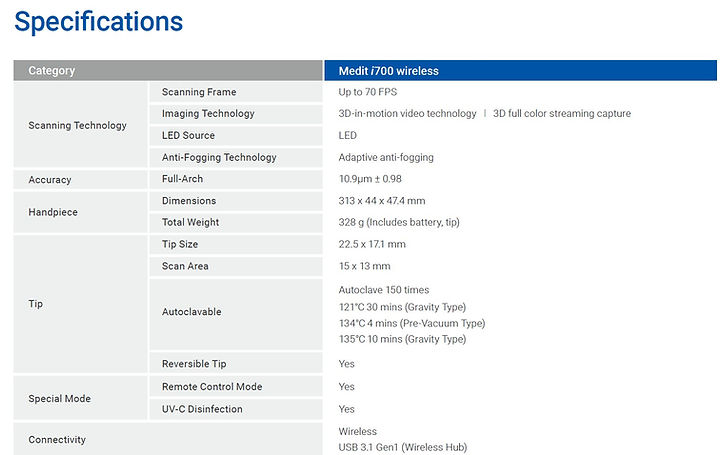Select Yes value for Remote Control Mode
Image resolution: width=720 pixels, height=455 pixels.
tap(347, 387)
